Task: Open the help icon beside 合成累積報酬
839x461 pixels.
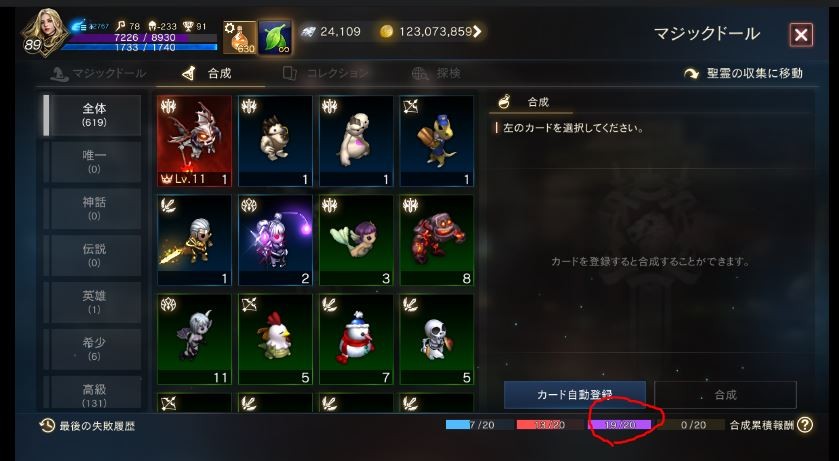Action: [x=805, y=425]
